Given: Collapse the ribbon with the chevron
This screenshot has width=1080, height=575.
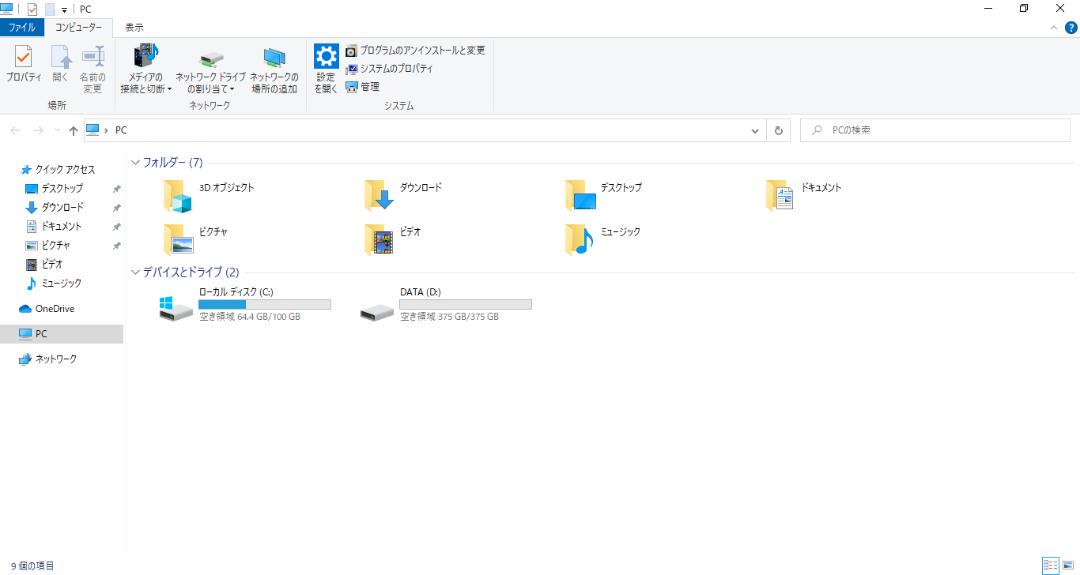Looking at the screenshot, I should pos(1053,28).
